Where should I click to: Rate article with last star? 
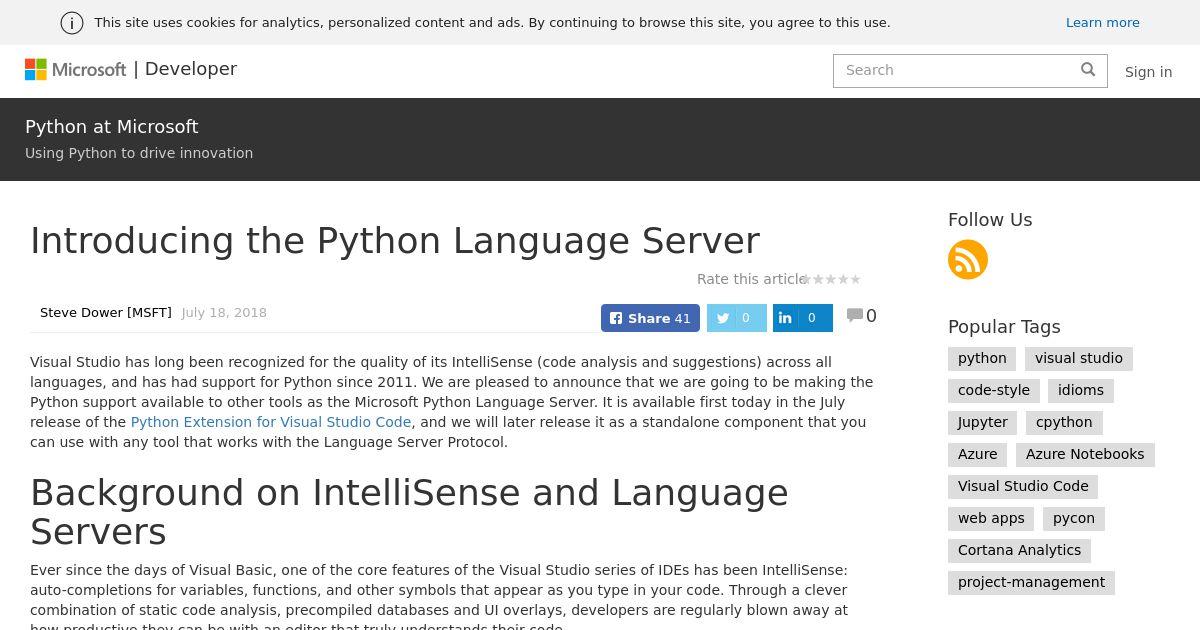tap(855, 280)
